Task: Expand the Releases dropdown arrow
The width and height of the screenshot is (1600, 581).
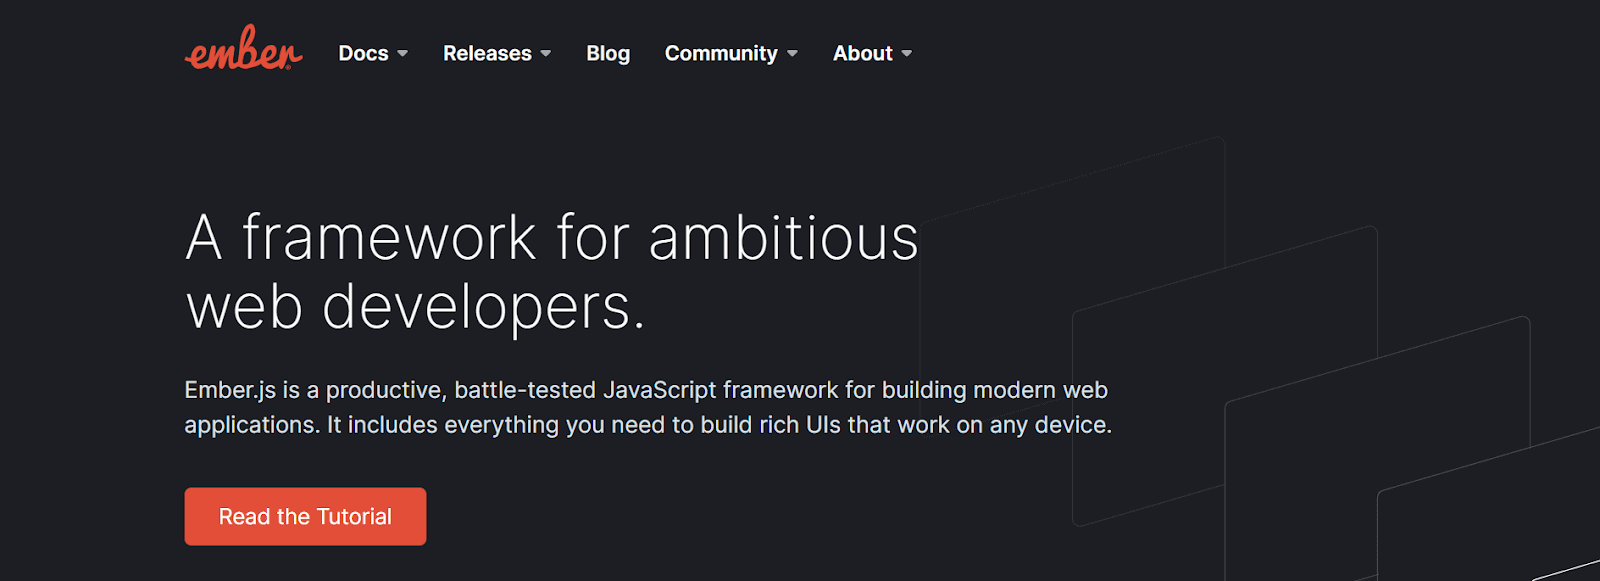Action: pyautogui.click(x=546, y=54)
